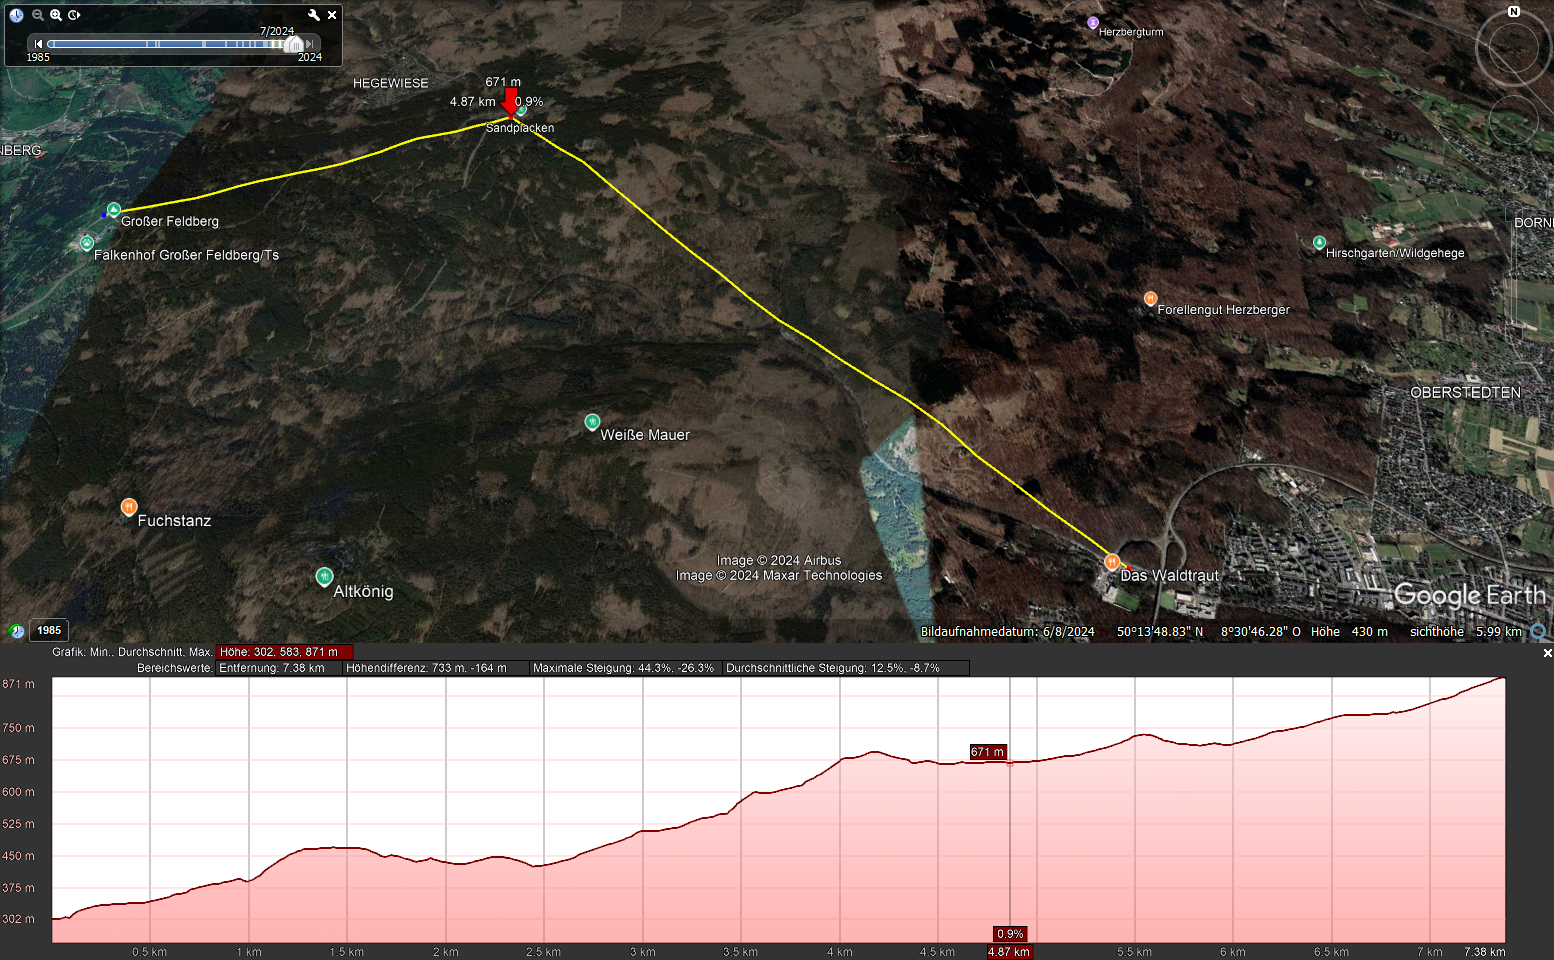1554x960 pixels.
Task: Click the Herzbergturm purple placemark
Action: coord(1093,22)
